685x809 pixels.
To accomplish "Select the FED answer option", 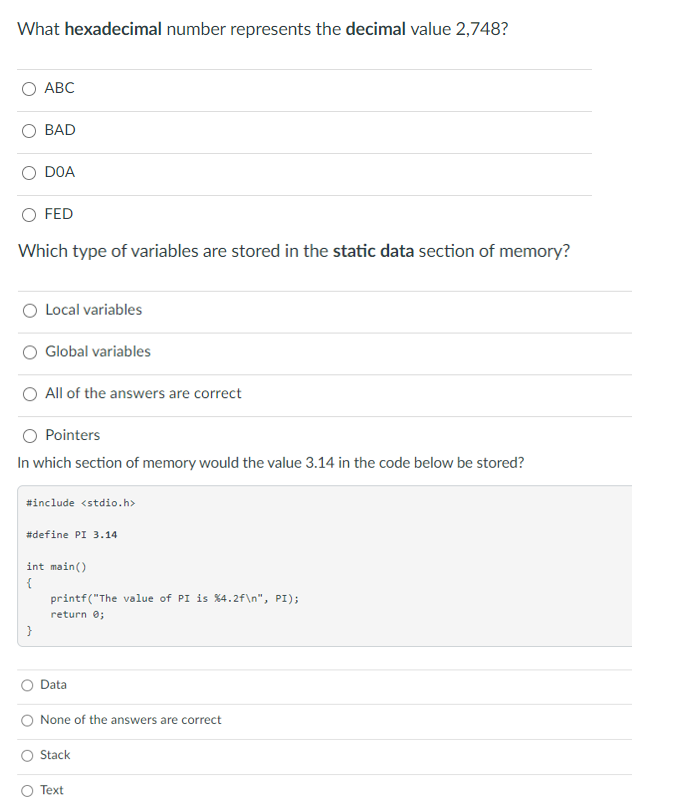I will pyautogui.click(x=29, y=214).
